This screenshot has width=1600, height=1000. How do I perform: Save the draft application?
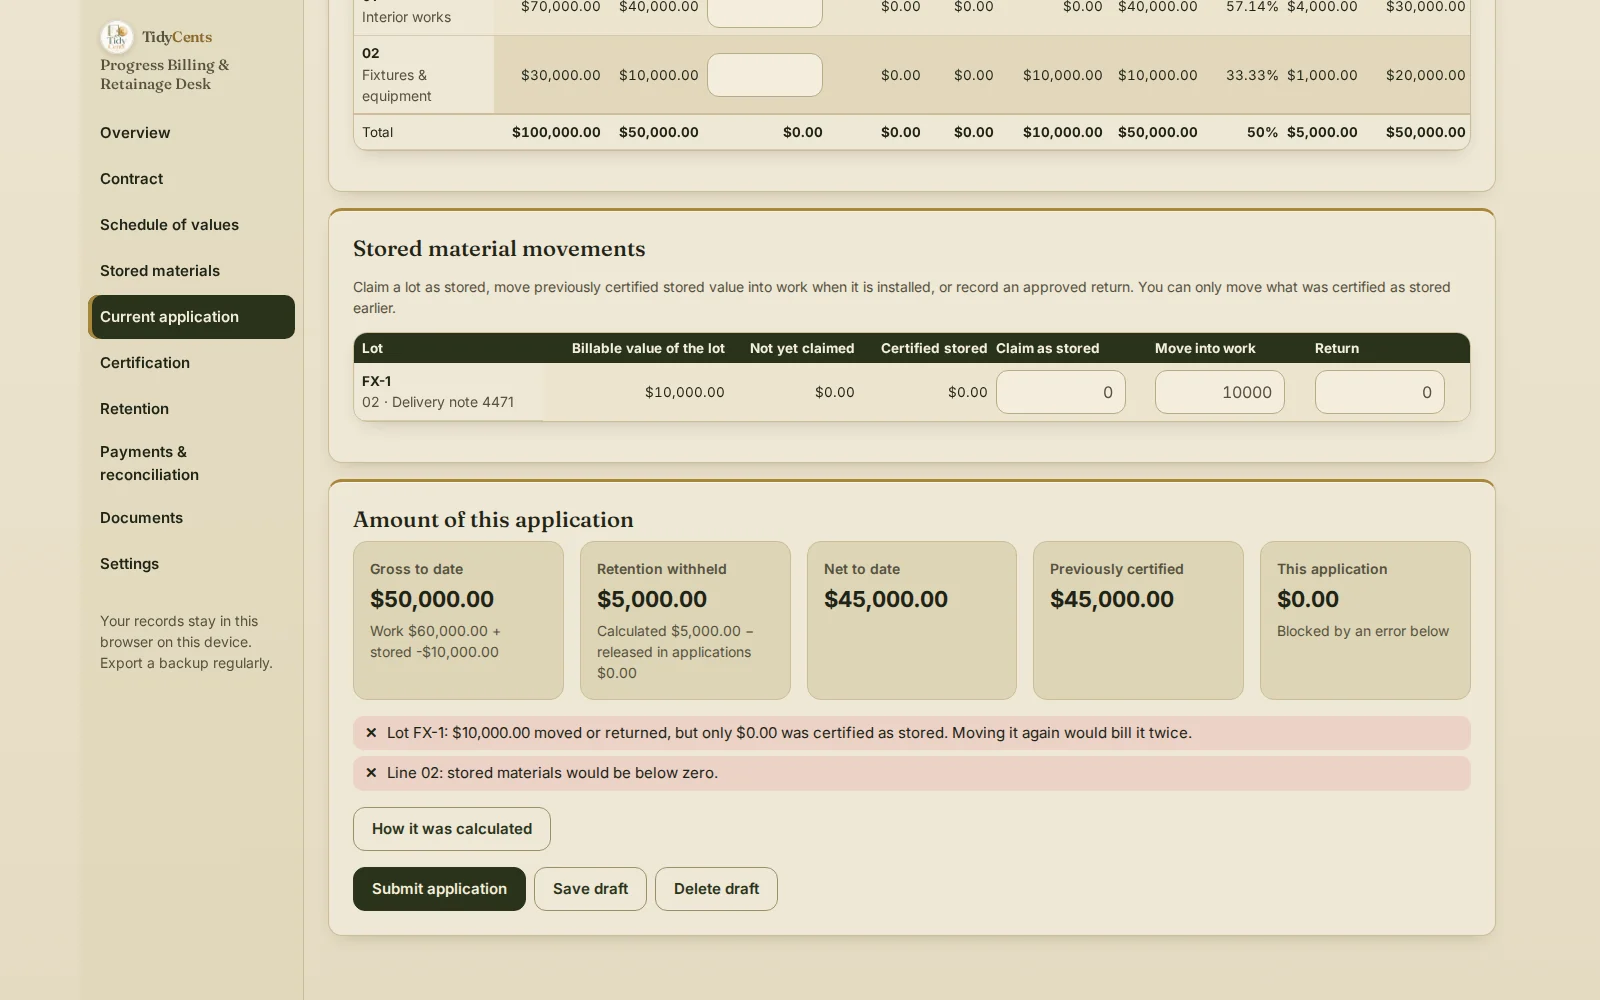click(x=590, y=889)
